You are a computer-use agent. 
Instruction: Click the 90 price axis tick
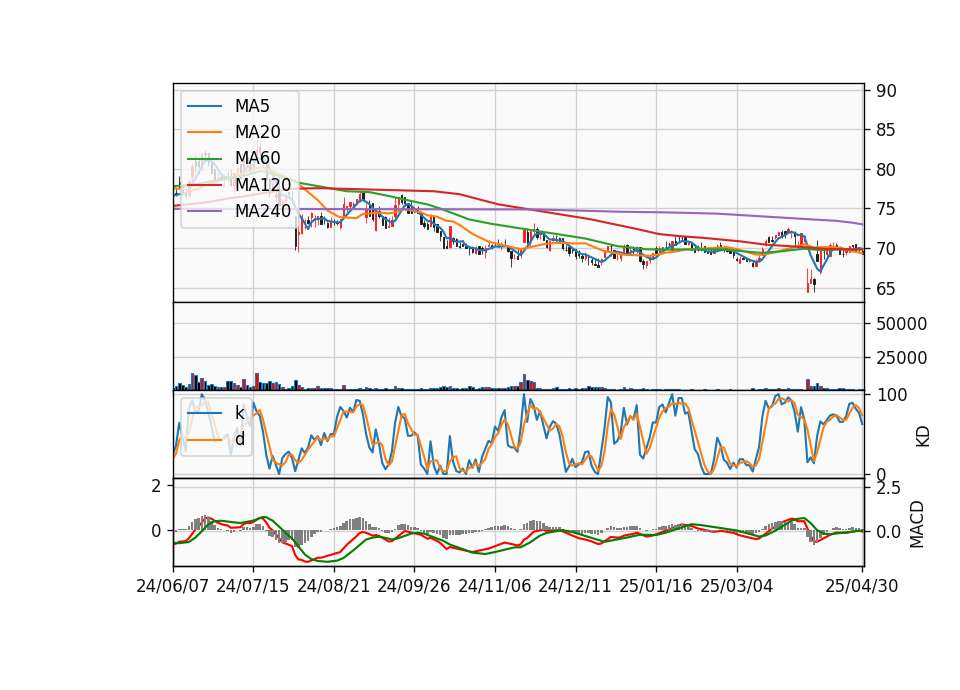[x=886, y=91]
